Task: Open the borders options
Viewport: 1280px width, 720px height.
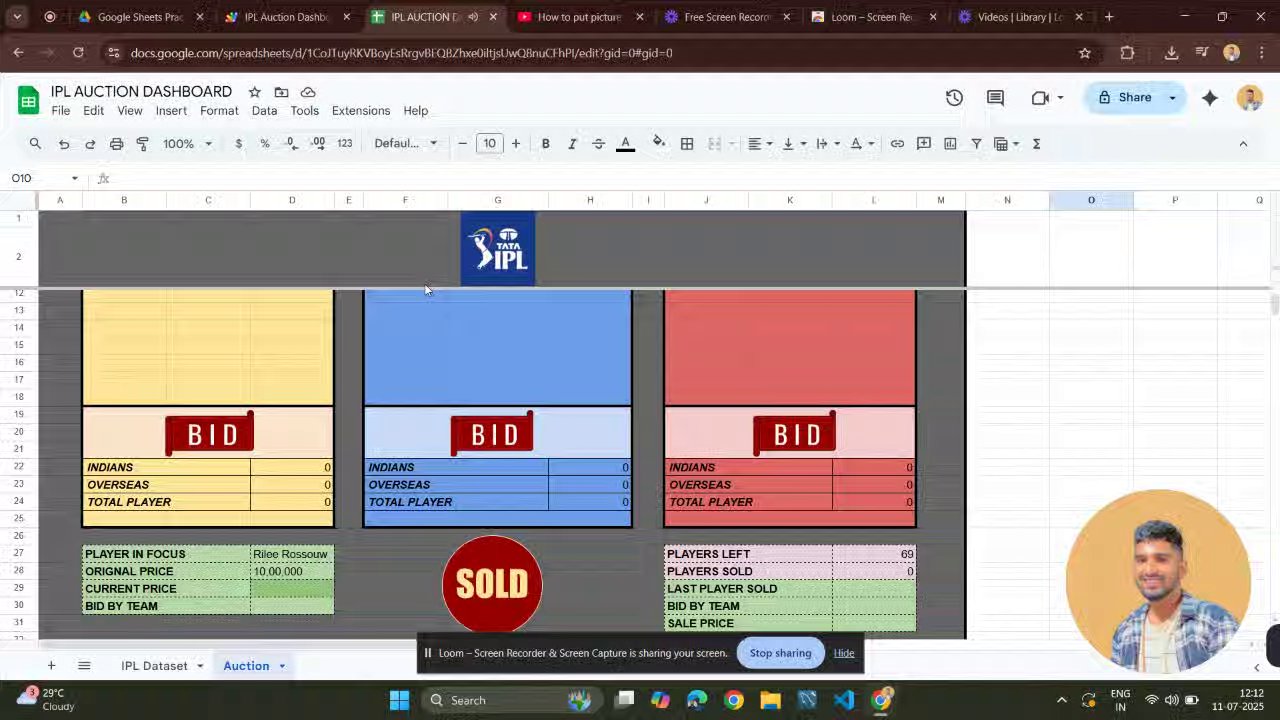Action: click(x=687, y=144)
